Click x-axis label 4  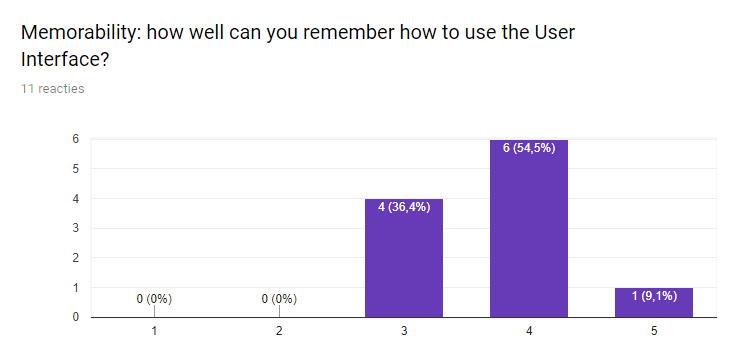coord(529,331)
